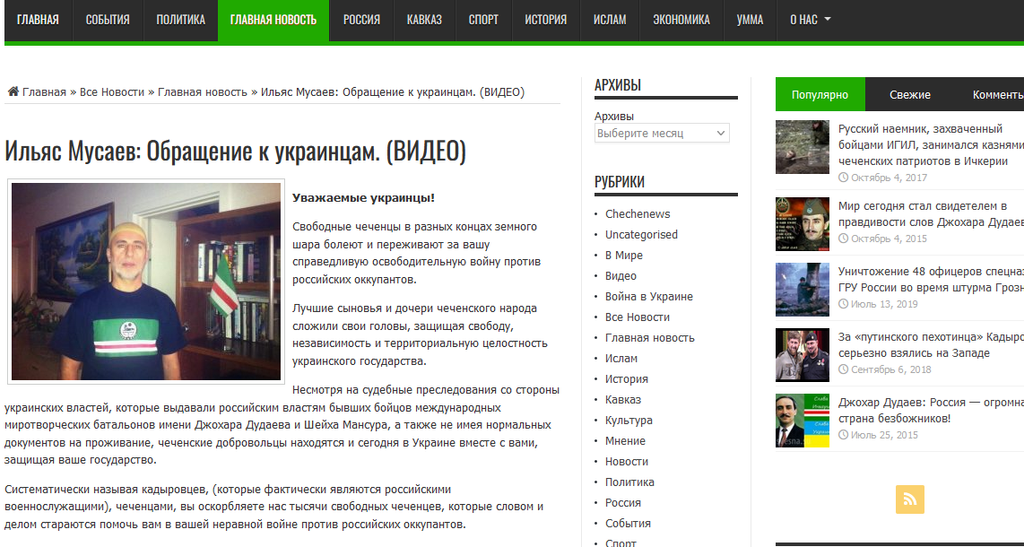Image resolution: width=1024 pixels, height=547 pixels.
Task: Open РОССИЯ navigation item
Action: 362,20
